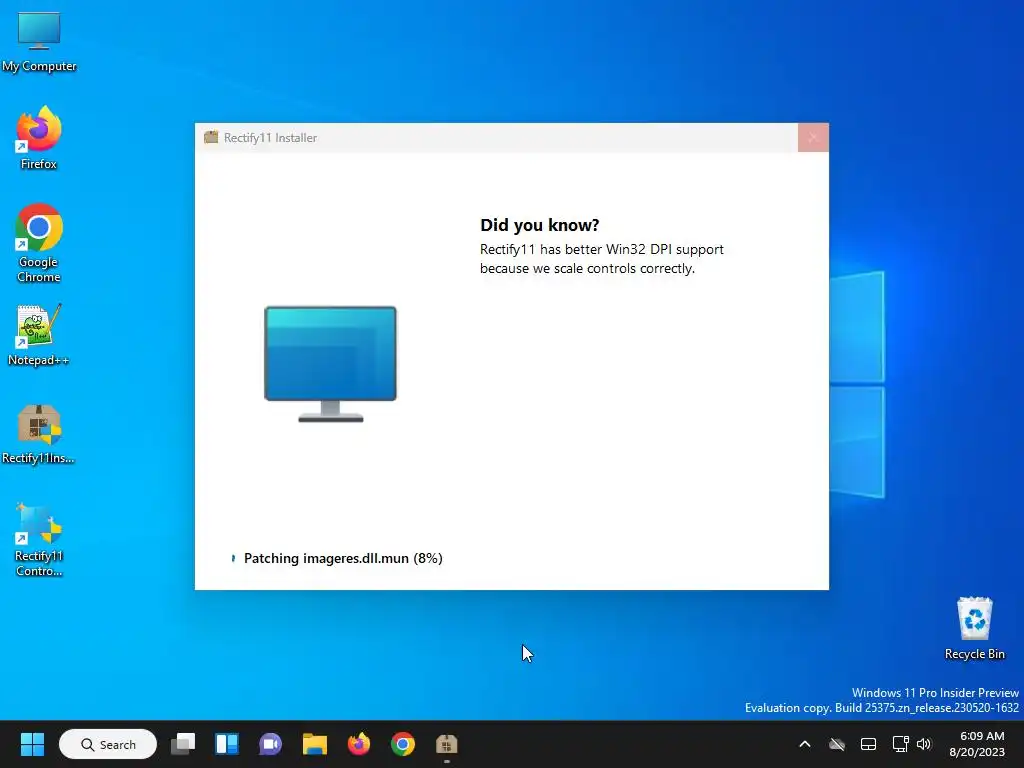Open the My Computer desktop icon
Image resolution: width=1024 pixels, height=768 pixels.
pyautogui.click(x=39, y=41)
